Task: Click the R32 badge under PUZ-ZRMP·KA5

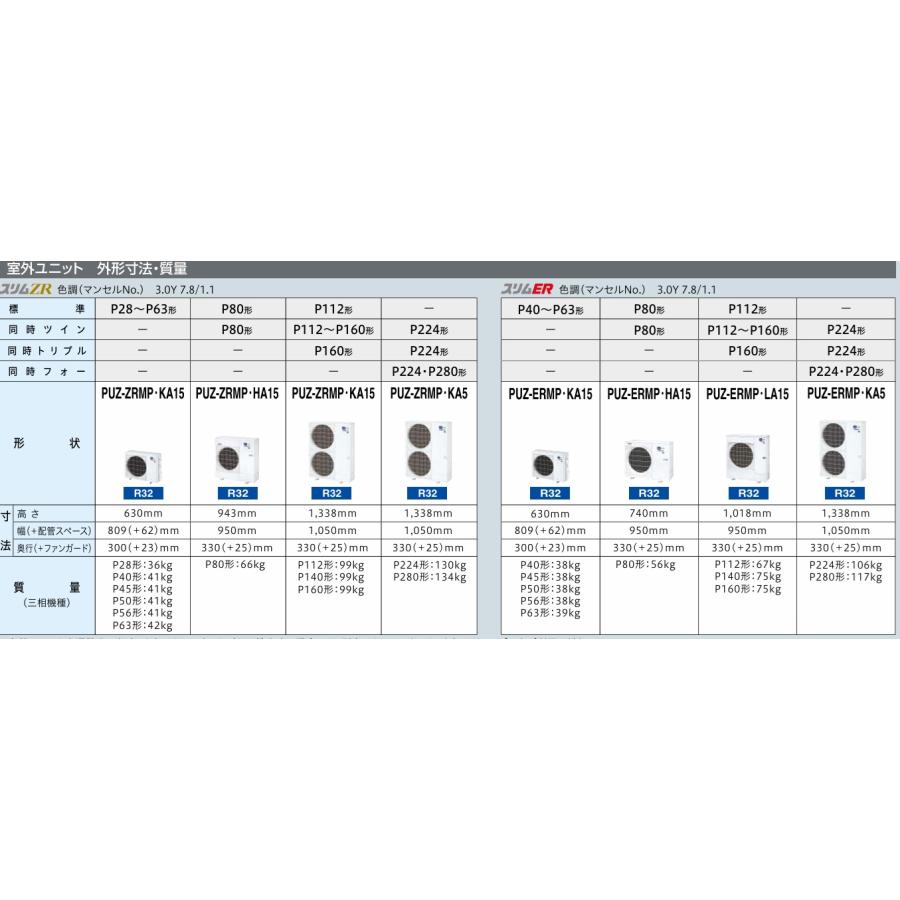Action: coord(427,493)
